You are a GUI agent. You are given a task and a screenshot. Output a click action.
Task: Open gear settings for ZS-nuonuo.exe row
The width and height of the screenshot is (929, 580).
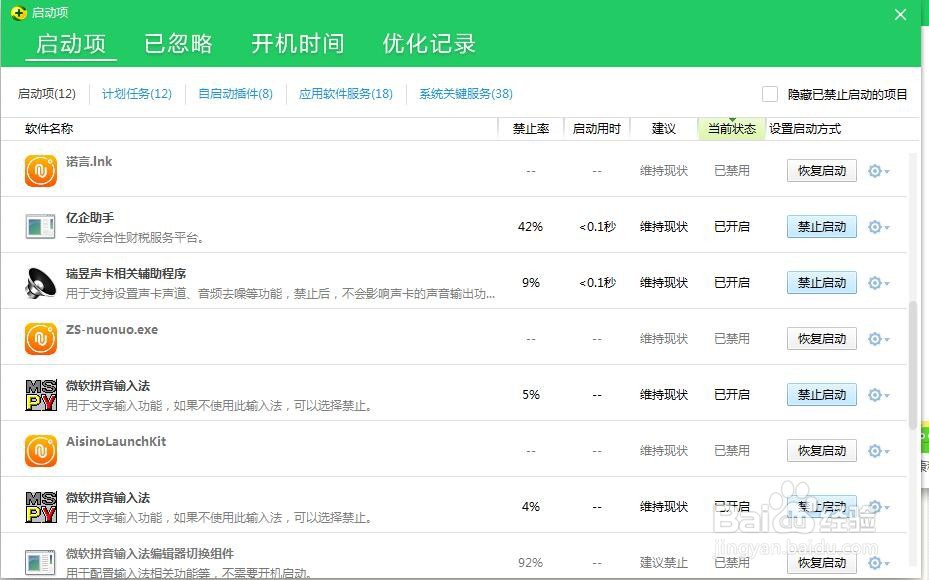pos(879,339)
